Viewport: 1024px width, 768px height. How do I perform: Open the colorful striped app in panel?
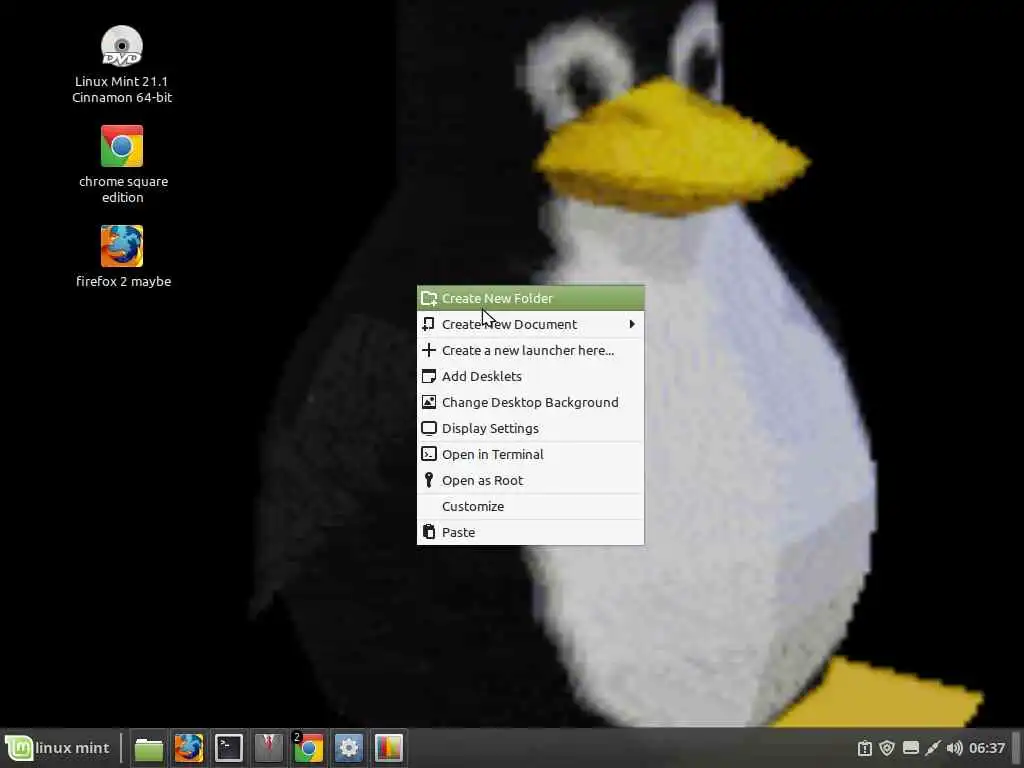[389, 748]
